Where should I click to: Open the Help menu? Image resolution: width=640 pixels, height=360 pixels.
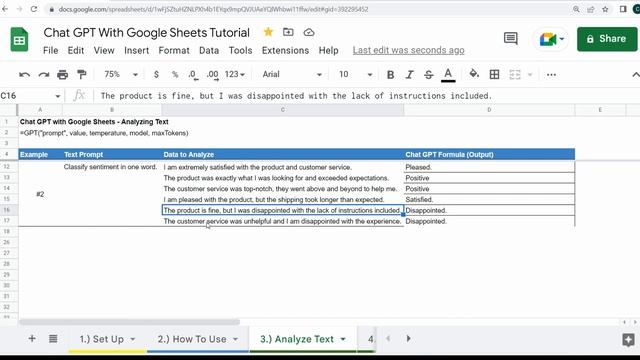point(329,51)
